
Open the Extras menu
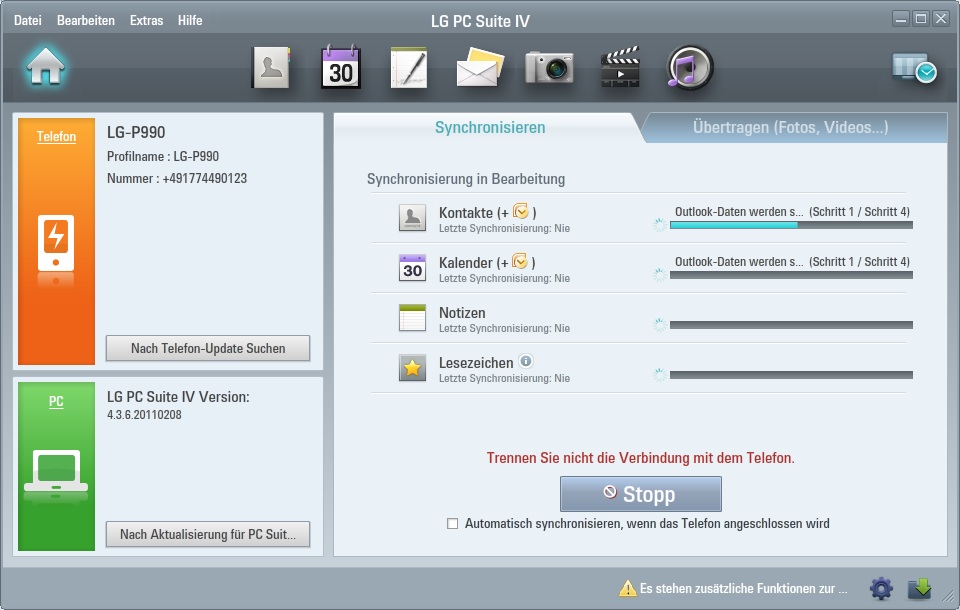tap(146, 20)
